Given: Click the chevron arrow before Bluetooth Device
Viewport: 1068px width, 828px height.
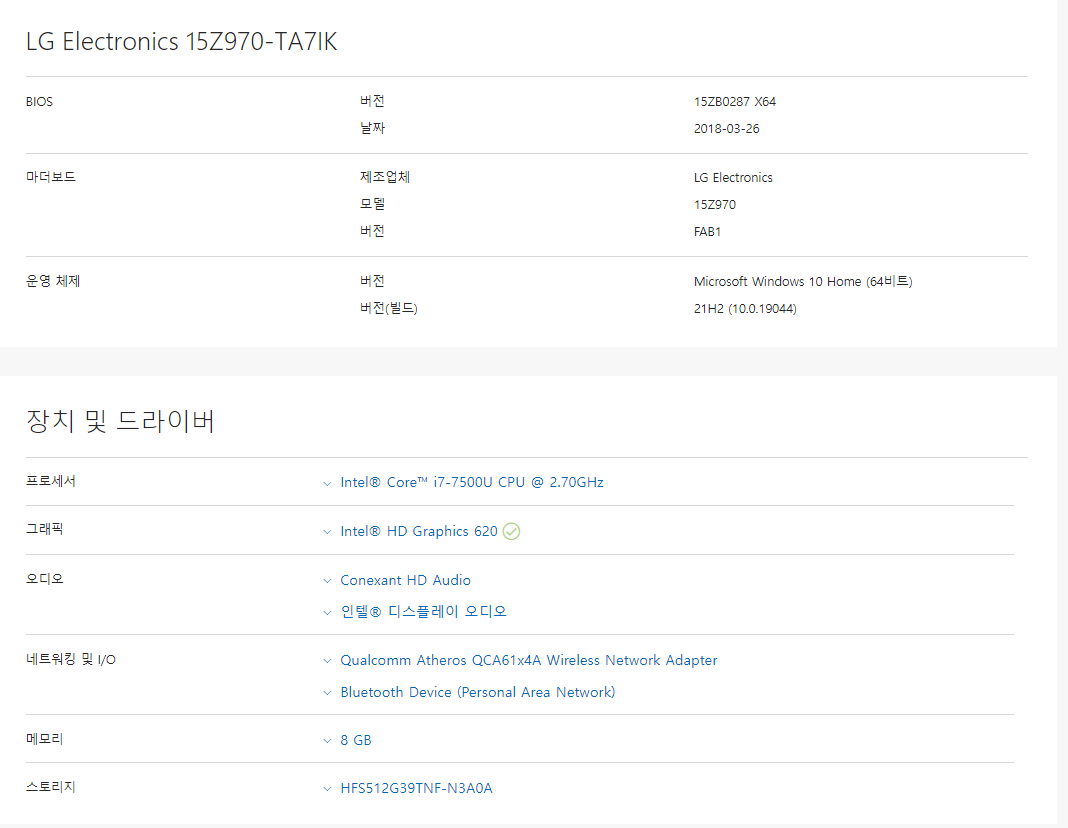Looking at the screenshot, I should tap(327, 693).
